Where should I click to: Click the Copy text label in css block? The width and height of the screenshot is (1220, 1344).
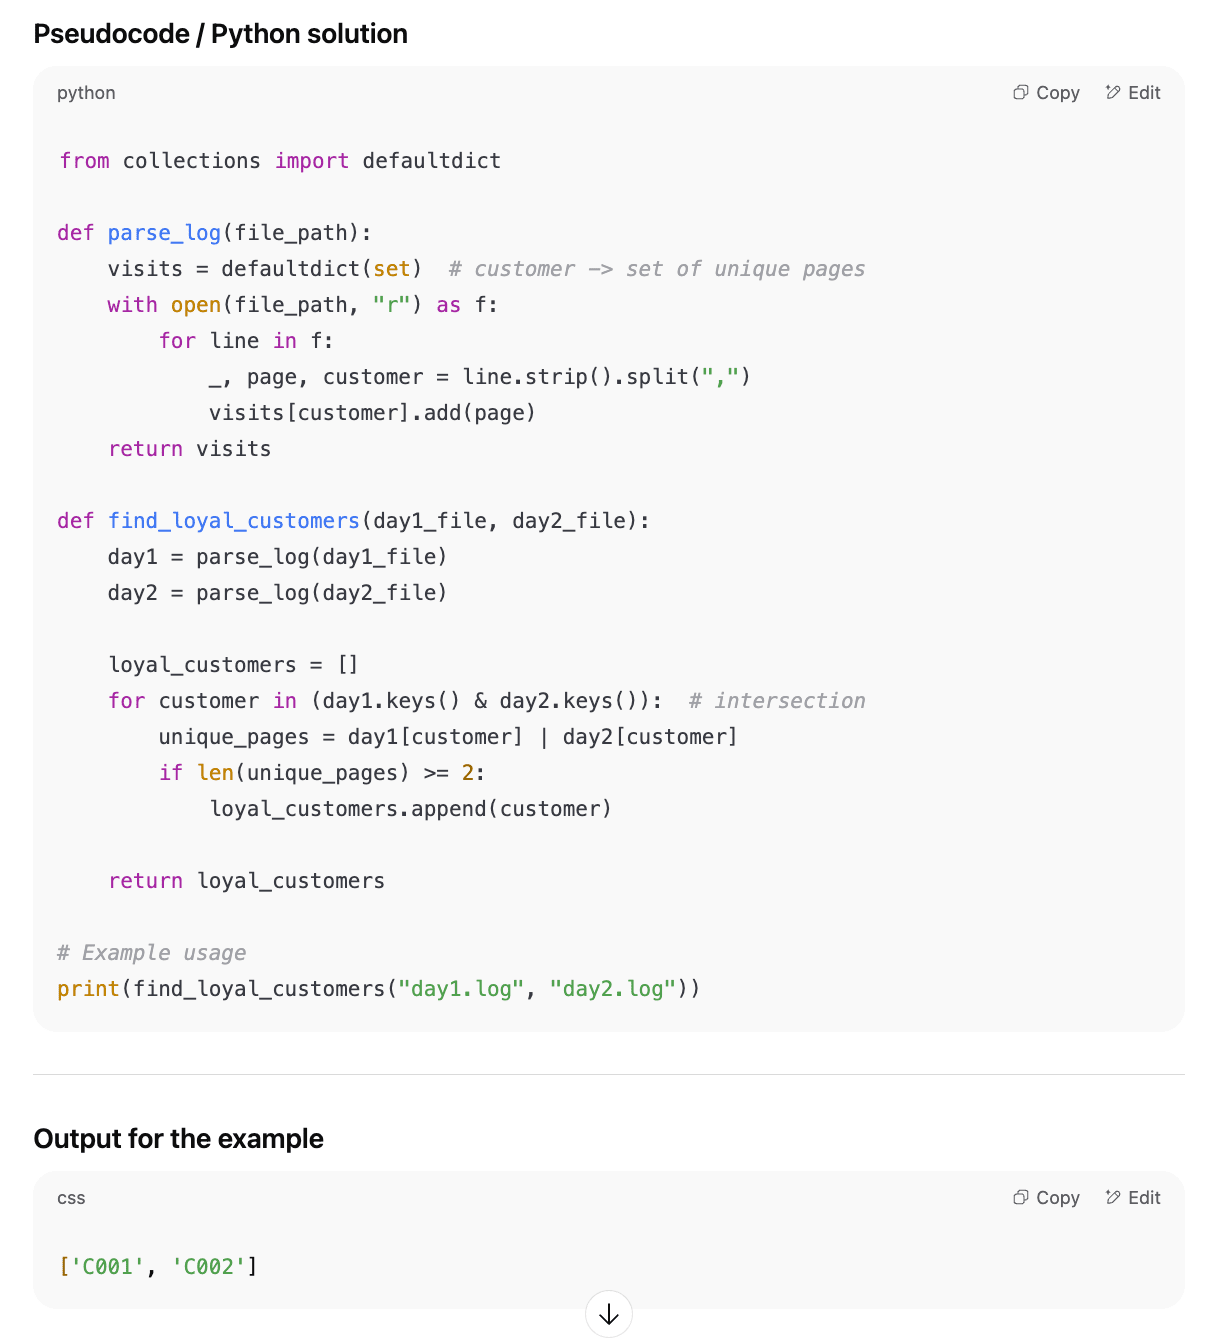coord(1058,1198)
